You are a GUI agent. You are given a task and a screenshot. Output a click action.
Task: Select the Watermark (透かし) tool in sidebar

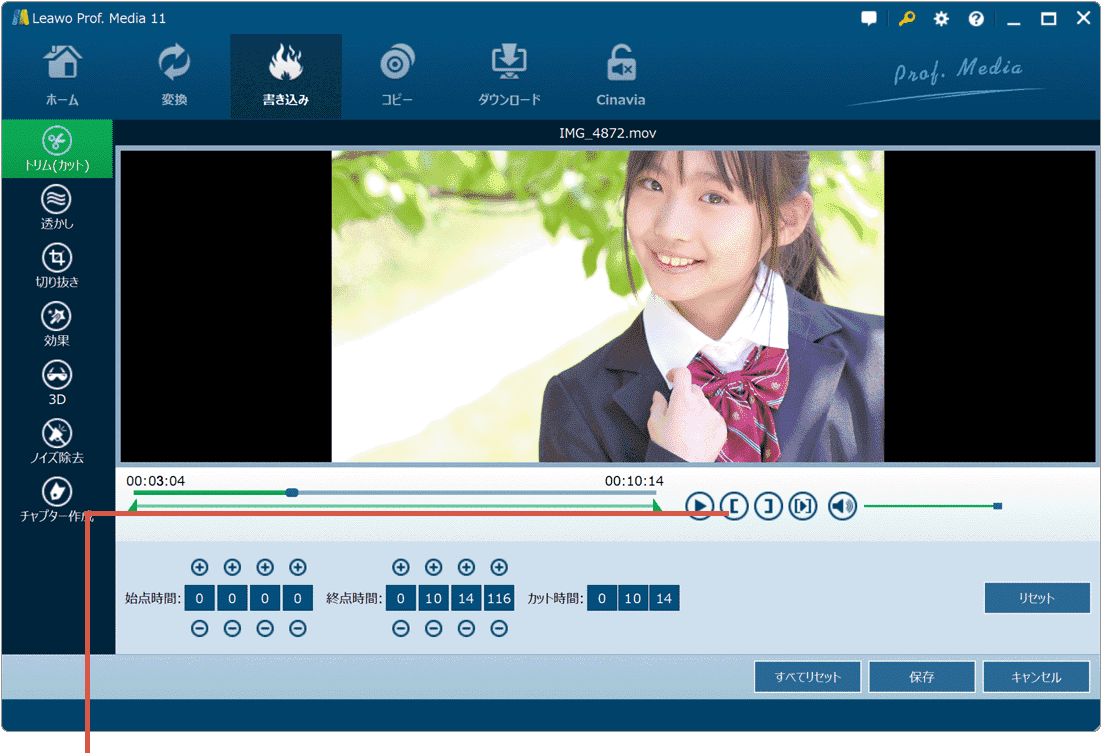(x=57, y=207)
